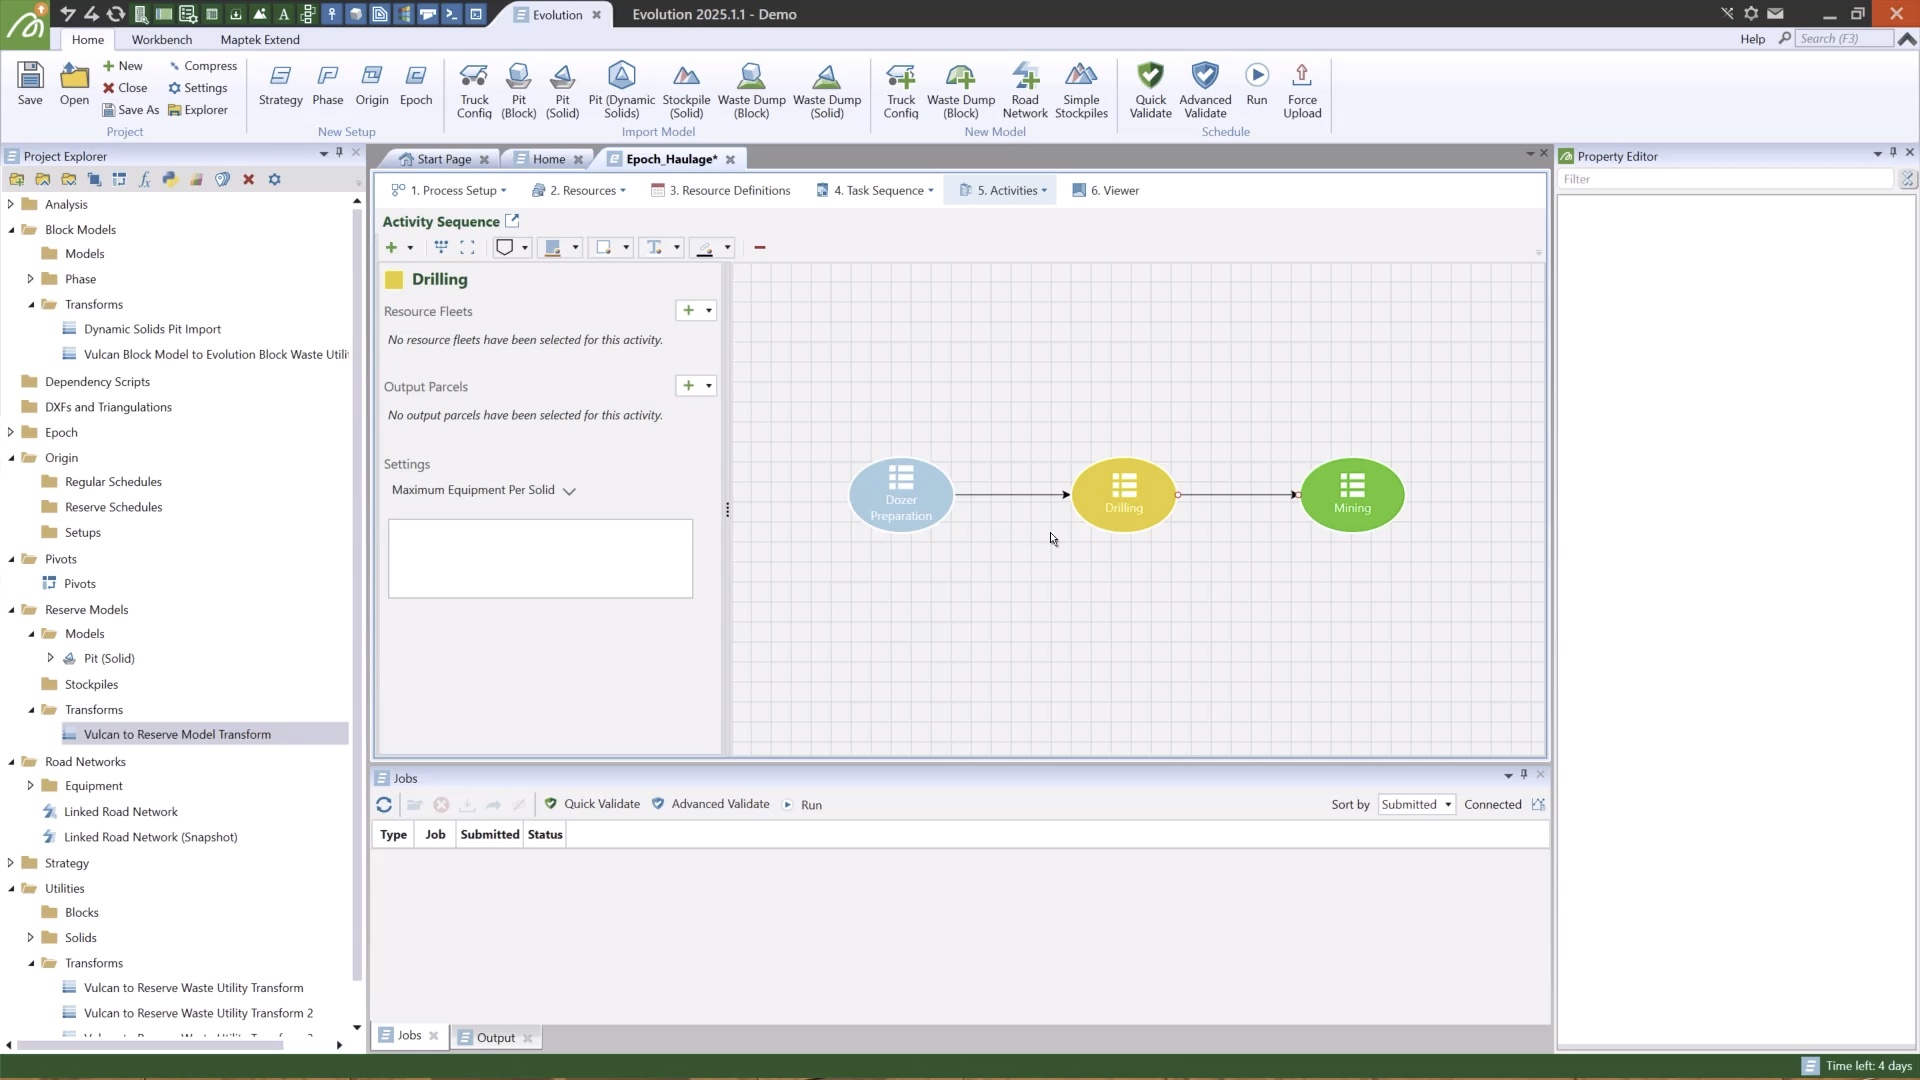The width and height of the screenshot is (1920, 1080).
Task: Expand the Pit (Solid) tree node
Action: tap(51, 659)
